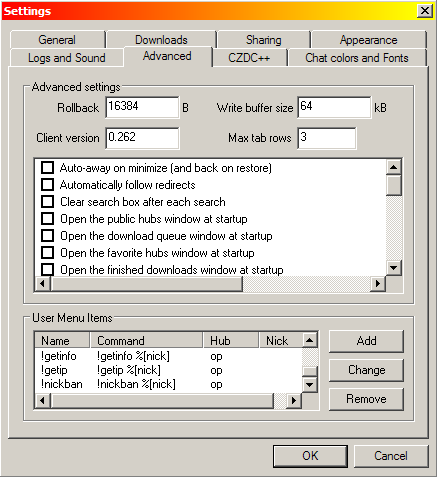Click the Hub column header
437x477 pixels.
231,341
